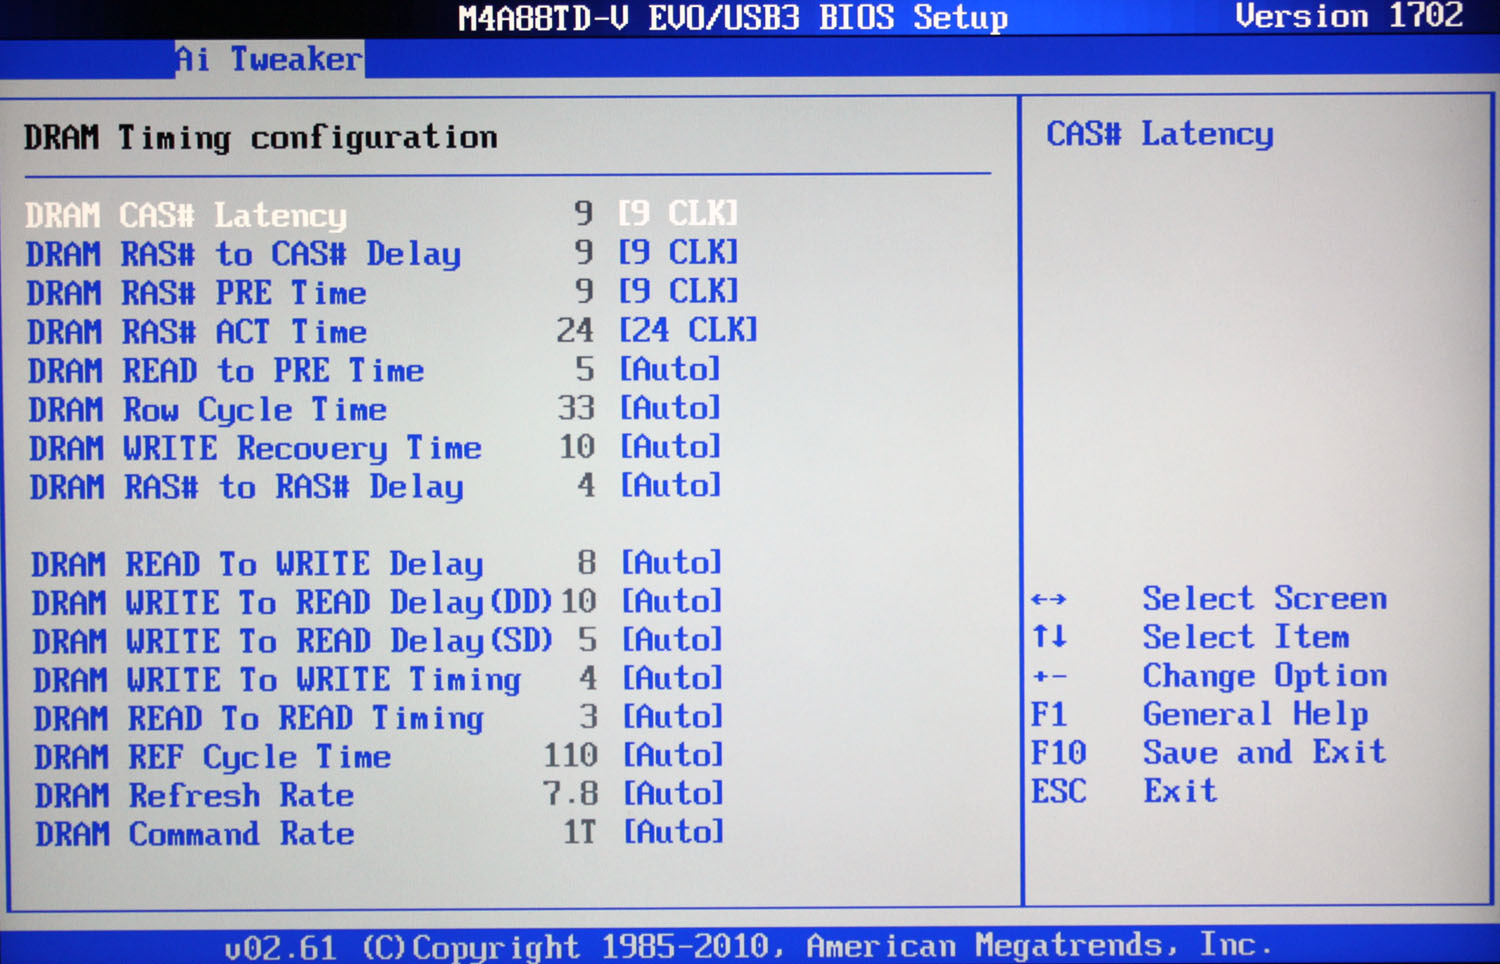Select the DRAM READ To READ Timing label

tap(259, 718)
